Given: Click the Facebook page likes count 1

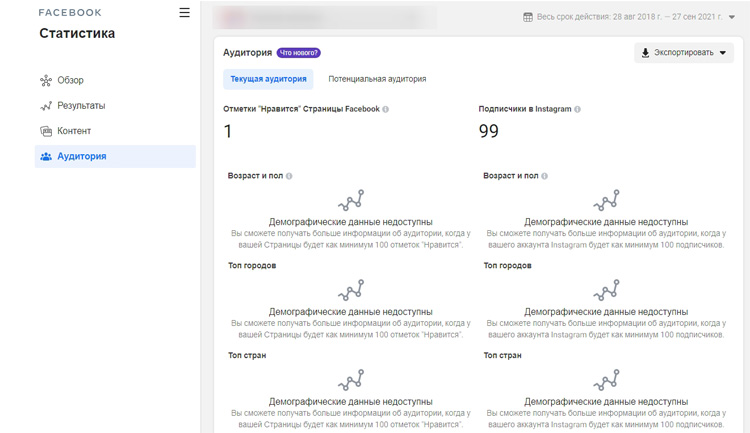Looking at the screenshot, I should (228, 131).
